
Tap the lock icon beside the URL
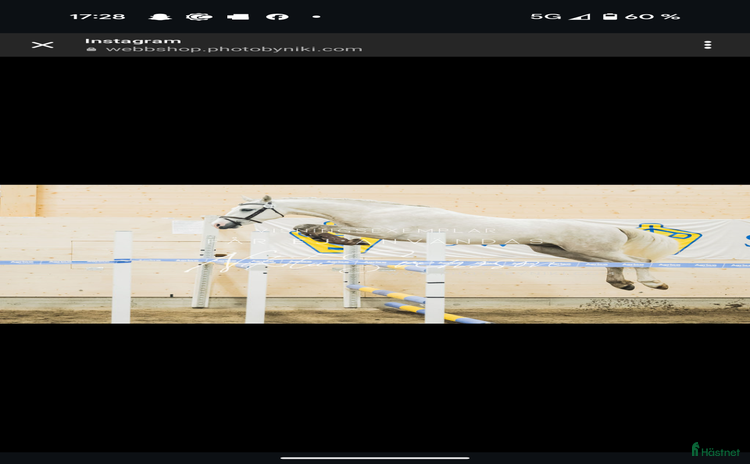(x=91, y=49)
